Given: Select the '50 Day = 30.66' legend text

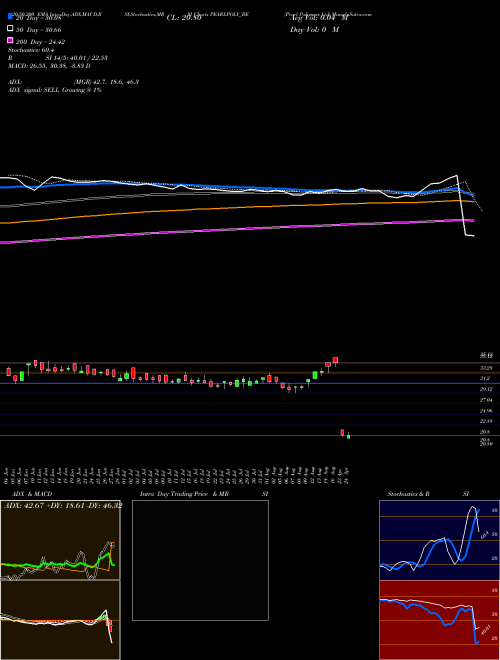Looking at the screenshot, I should point(38,30).
